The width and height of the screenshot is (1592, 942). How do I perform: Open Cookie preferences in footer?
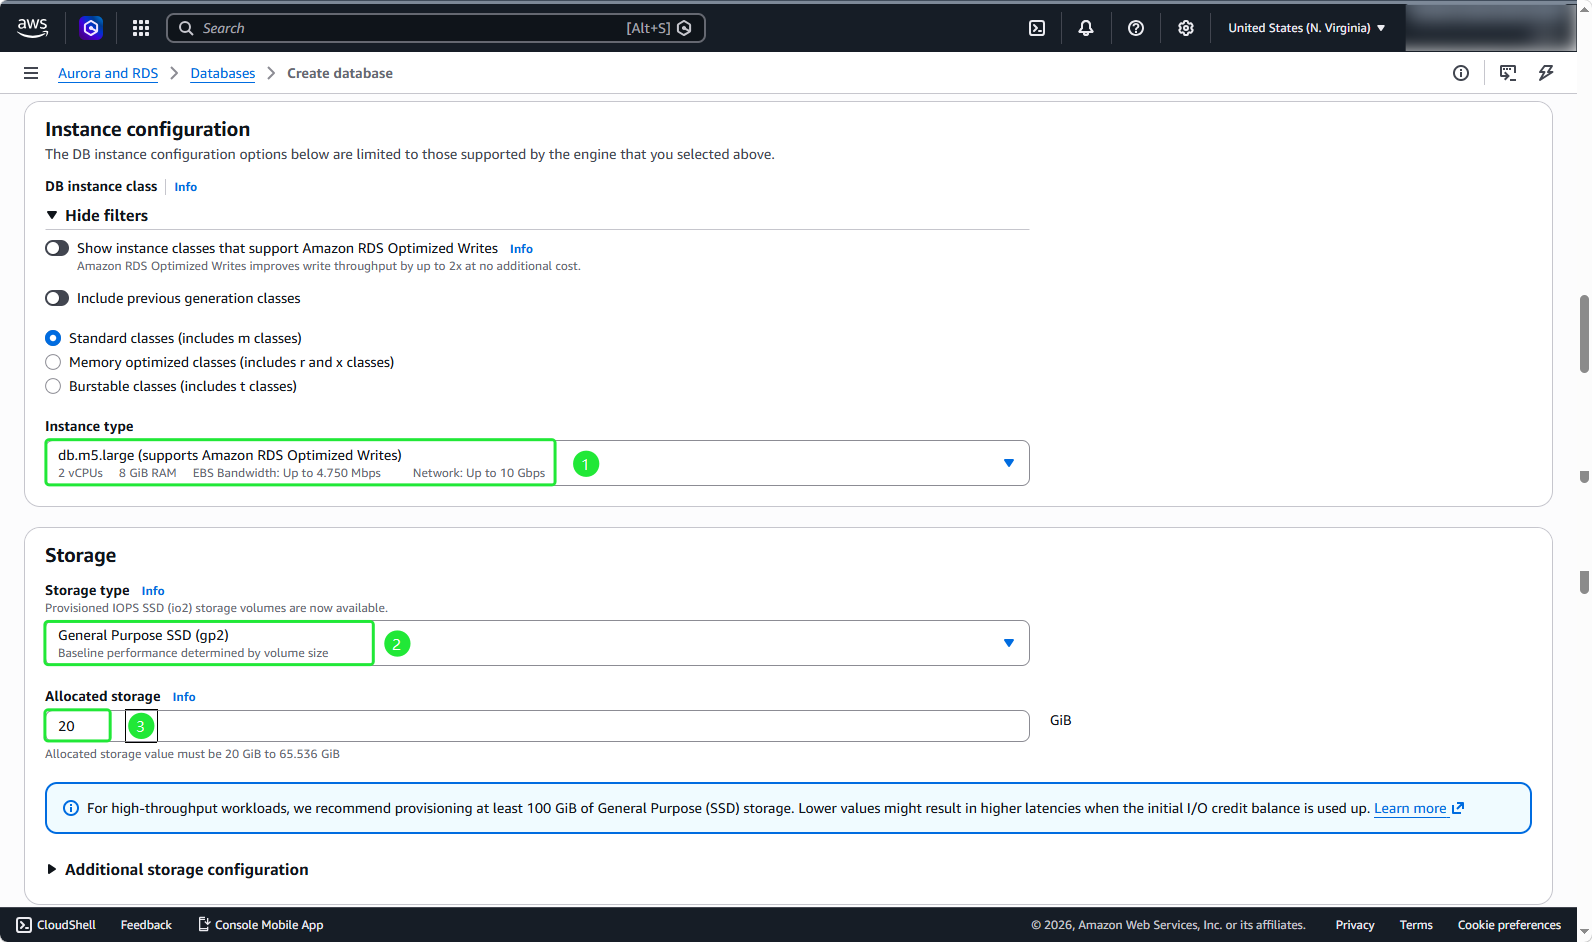pos(1509,925)
